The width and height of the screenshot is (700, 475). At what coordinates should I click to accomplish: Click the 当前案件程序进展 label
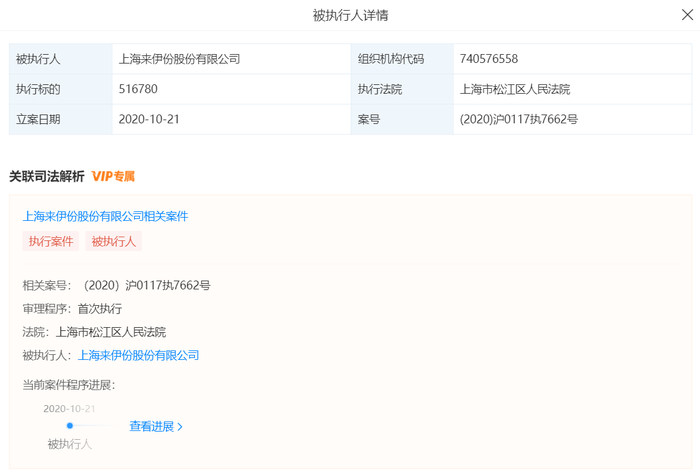pos(69,385)
